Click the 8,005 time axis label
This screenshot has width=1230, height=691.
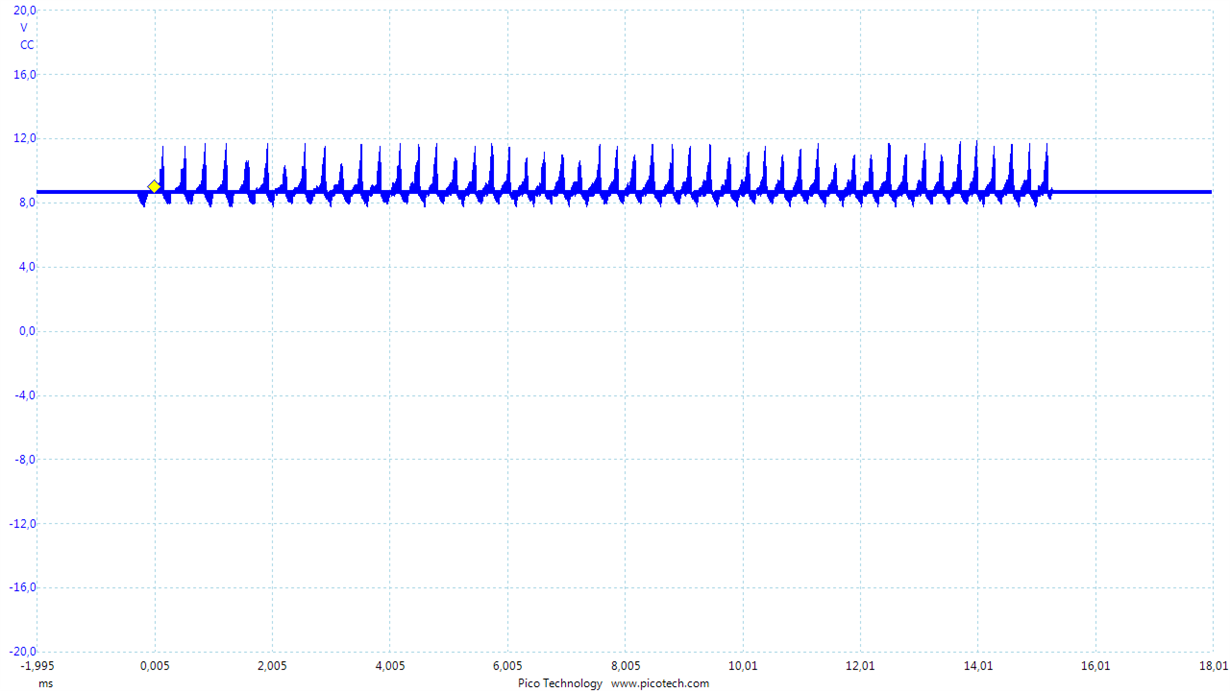[x=625, y=665]
